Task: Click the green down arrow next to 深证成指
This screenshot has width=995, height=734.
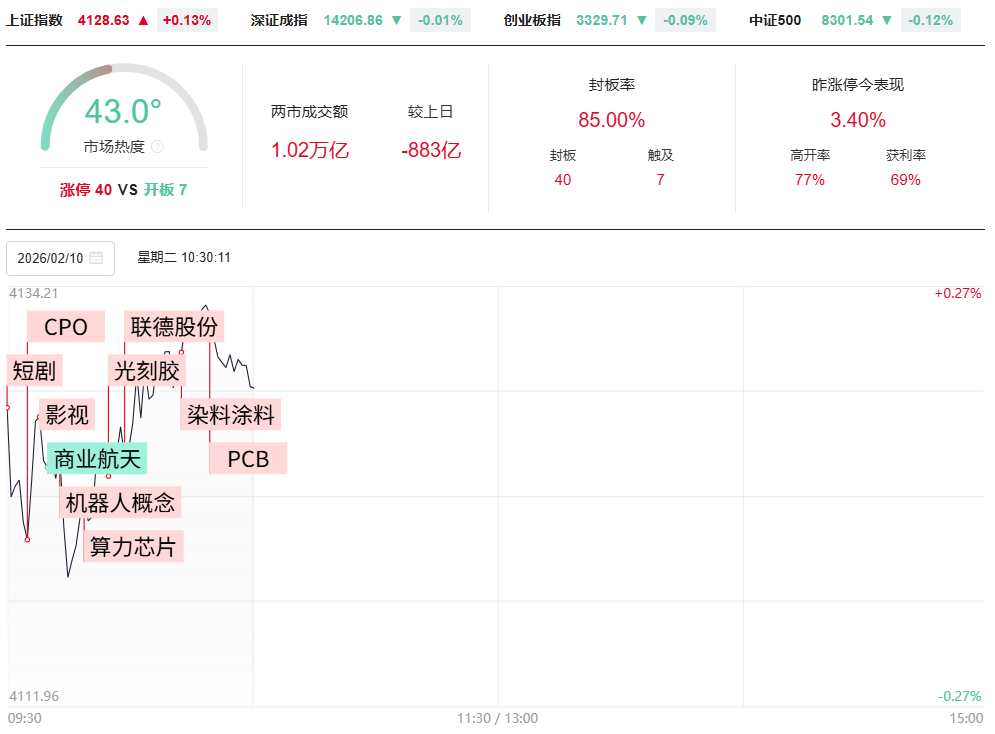Action: coord(397,20)
